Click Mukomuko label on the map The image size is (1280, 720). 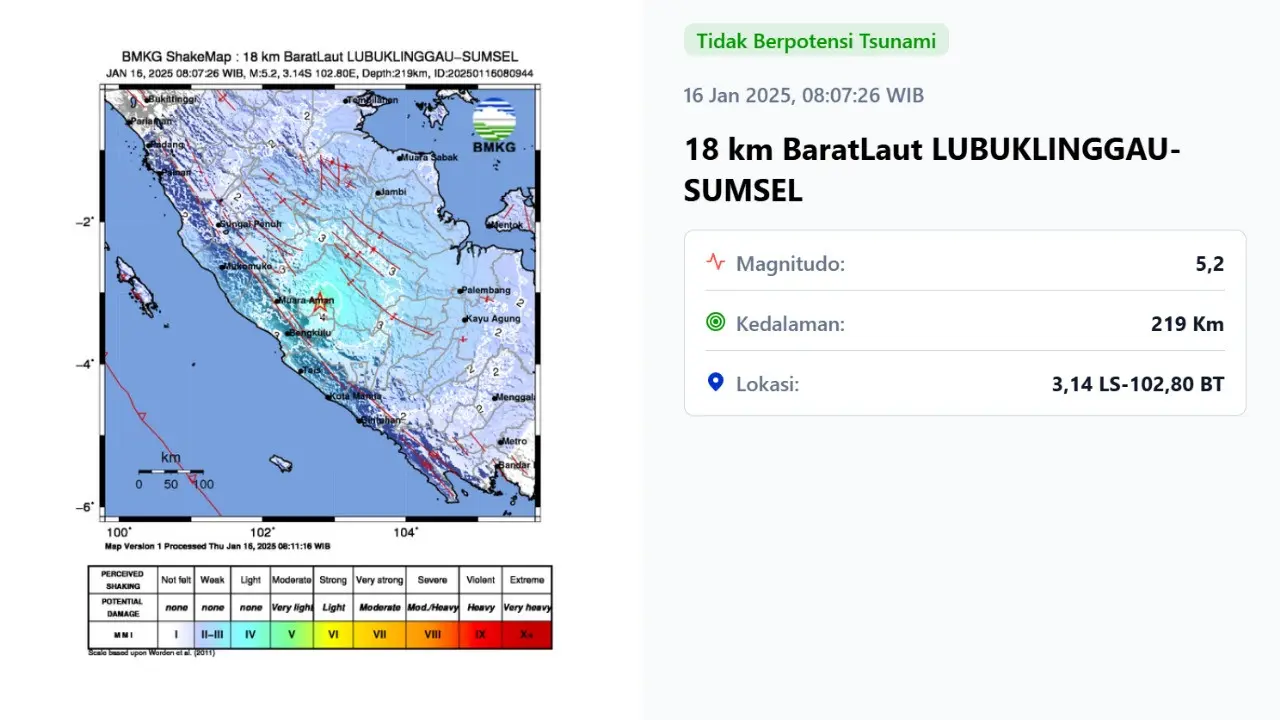click(247, 267)
